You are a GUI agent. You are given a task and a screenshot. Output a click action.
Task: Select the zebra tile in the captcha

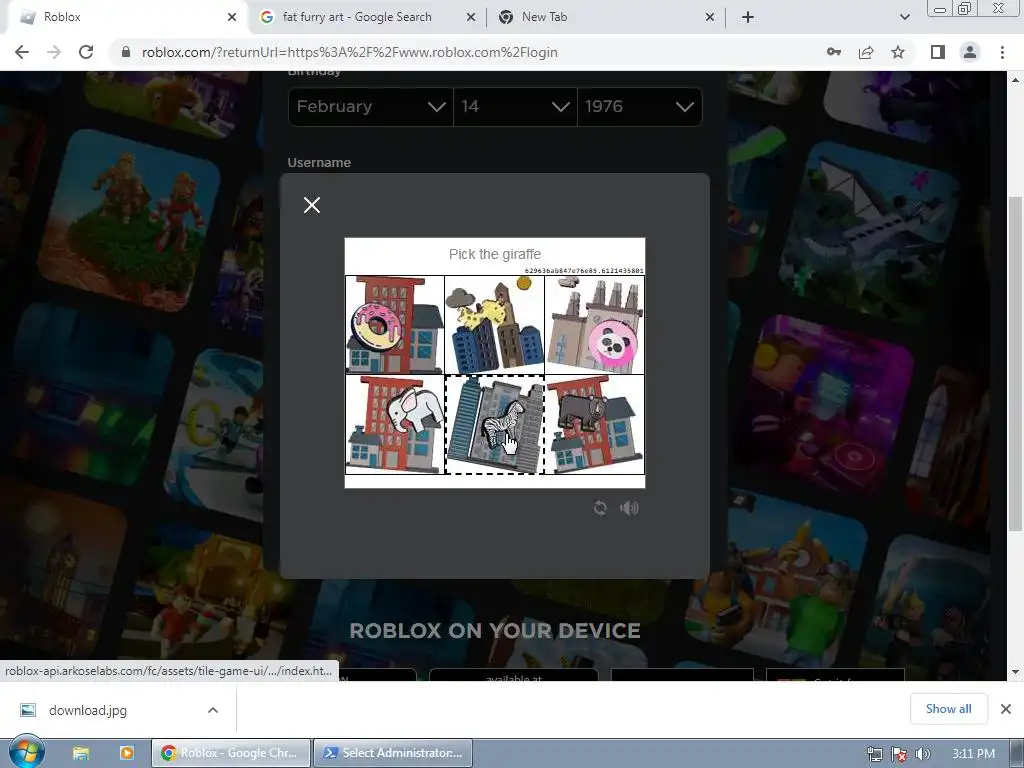pos(494,424)
